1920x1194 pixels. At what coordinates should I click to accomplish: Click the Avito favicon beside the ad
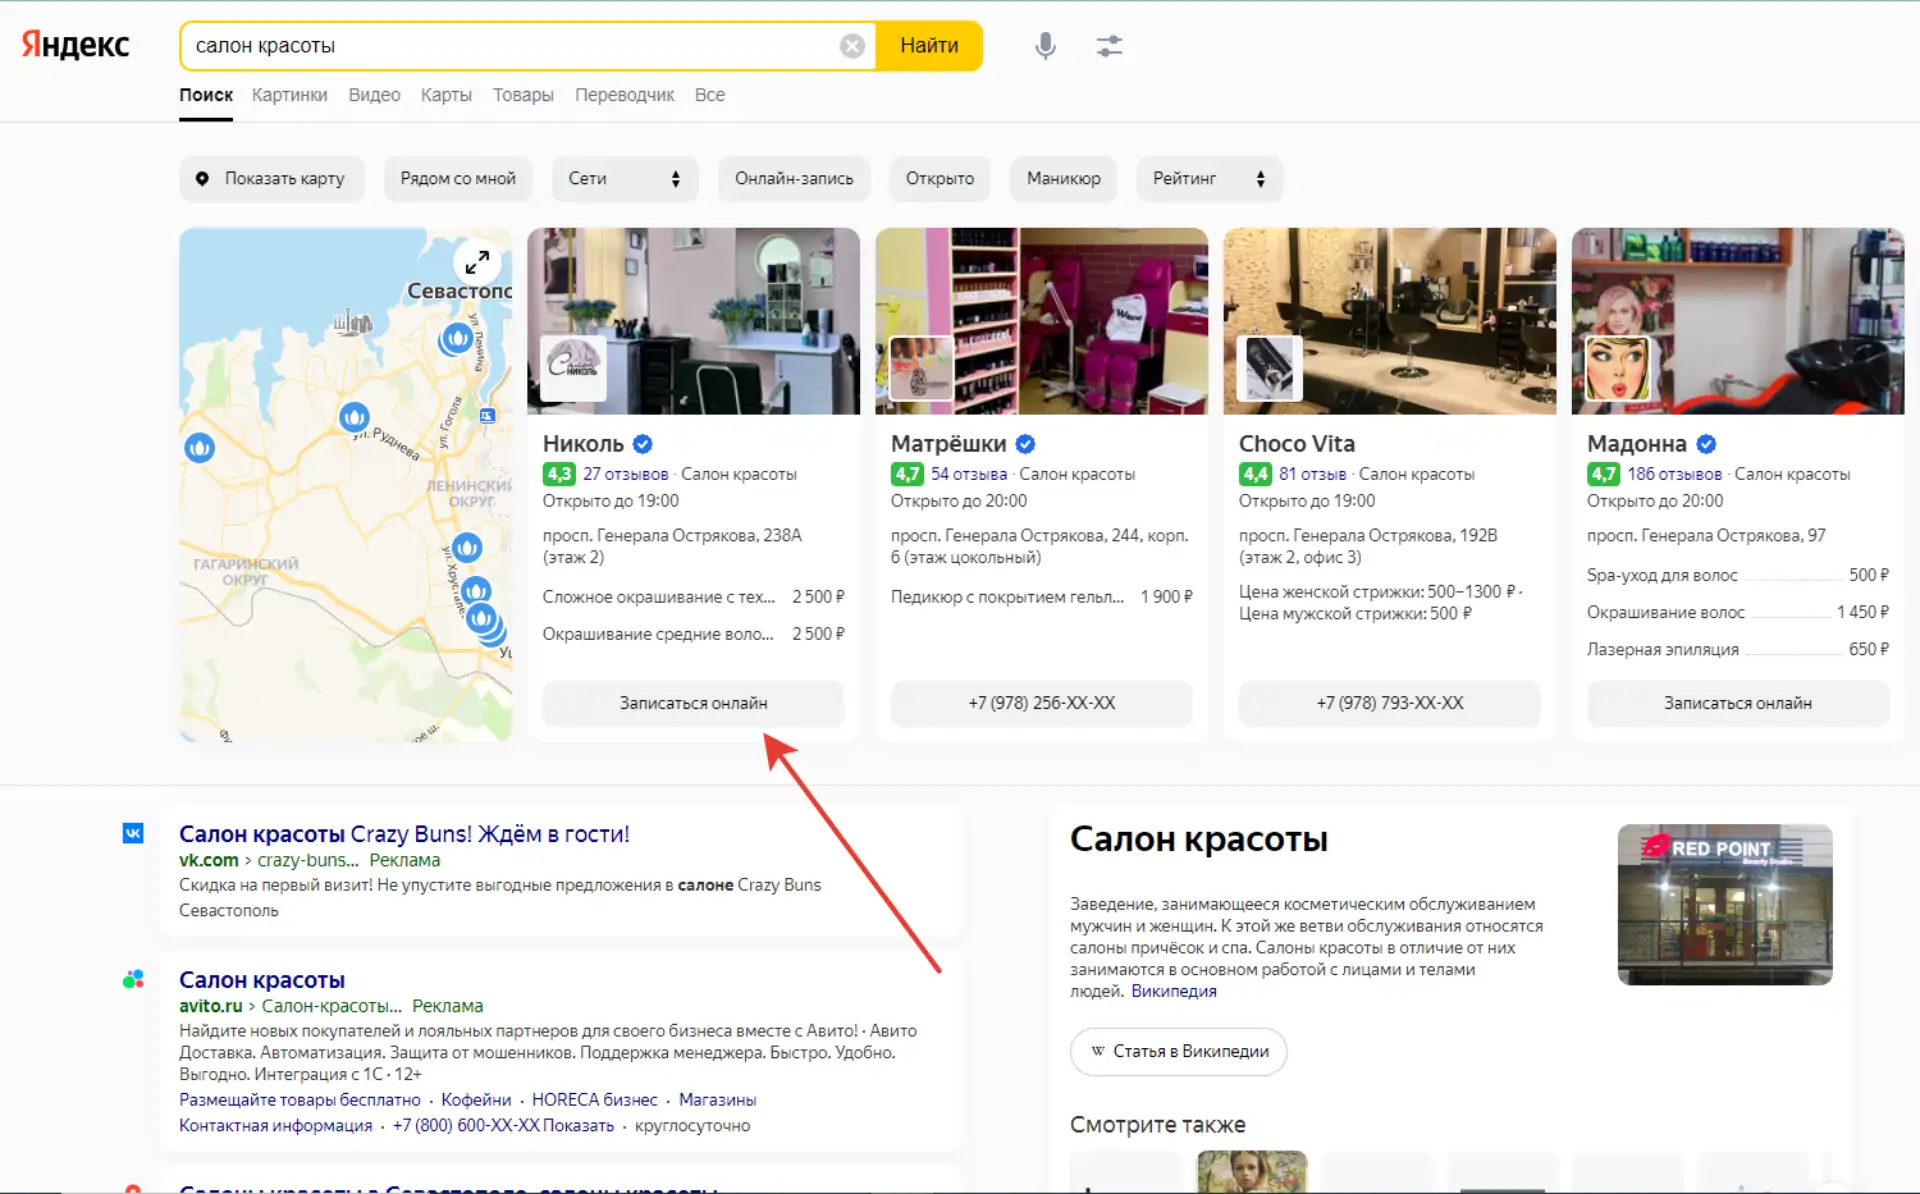[133, 979]
